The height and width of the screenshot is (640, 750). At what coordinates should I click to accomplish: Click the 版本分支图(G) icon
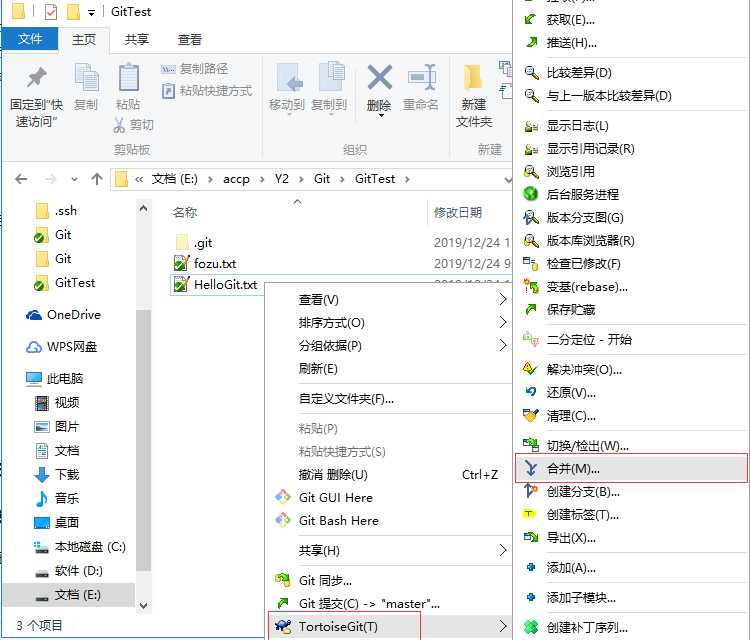[x=531, y=218]
